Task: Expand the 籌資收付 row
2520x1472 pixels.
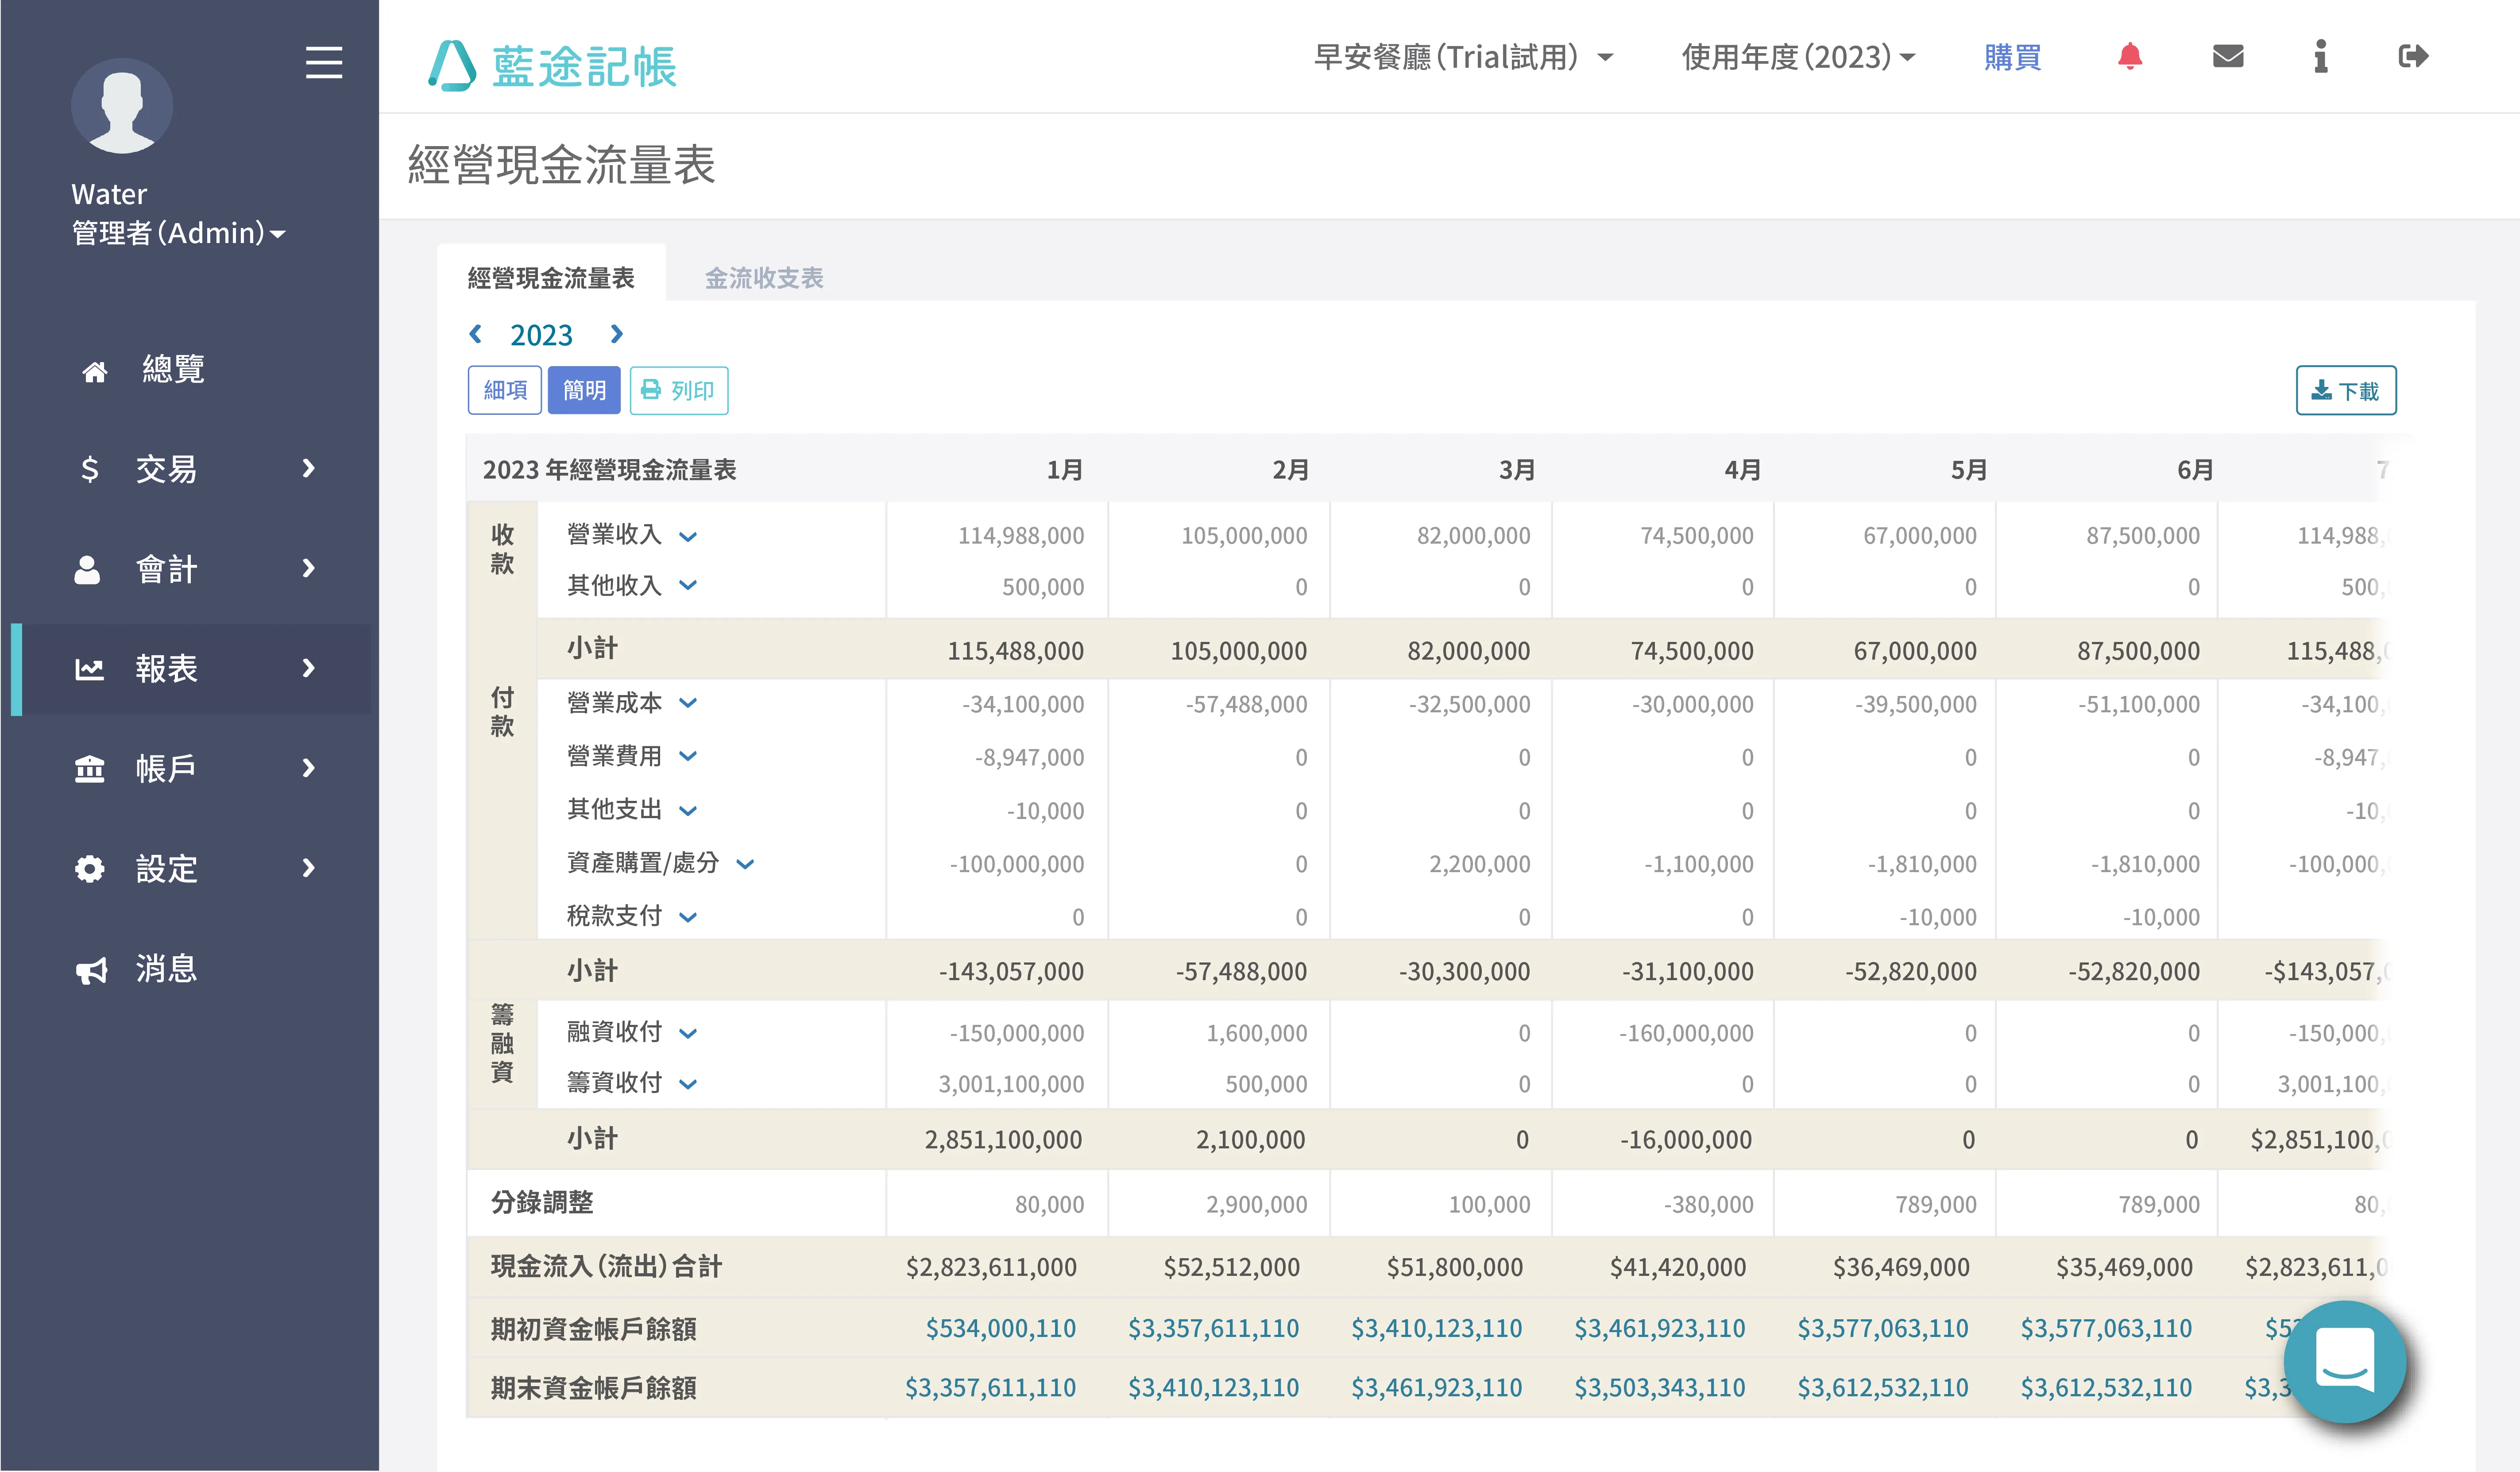Action: coord(688,1084)
